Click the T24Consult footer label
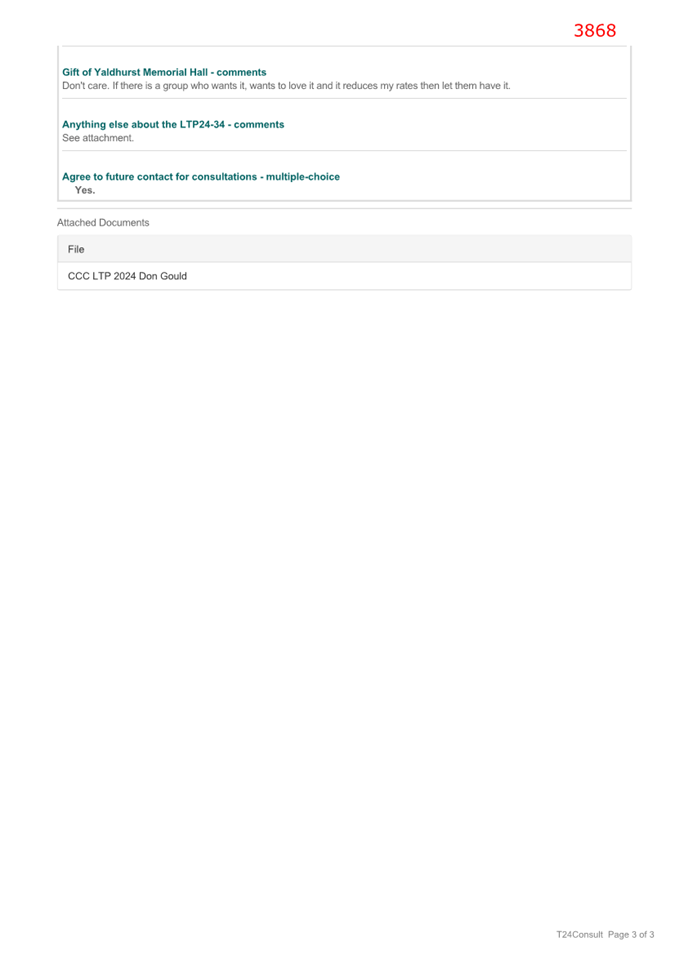This screenshot has width=675, height=955. (x=579, y=934)
